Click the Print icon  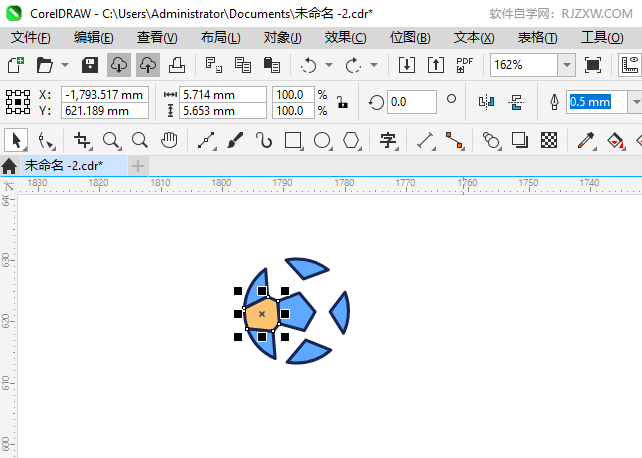coord(177,65)
